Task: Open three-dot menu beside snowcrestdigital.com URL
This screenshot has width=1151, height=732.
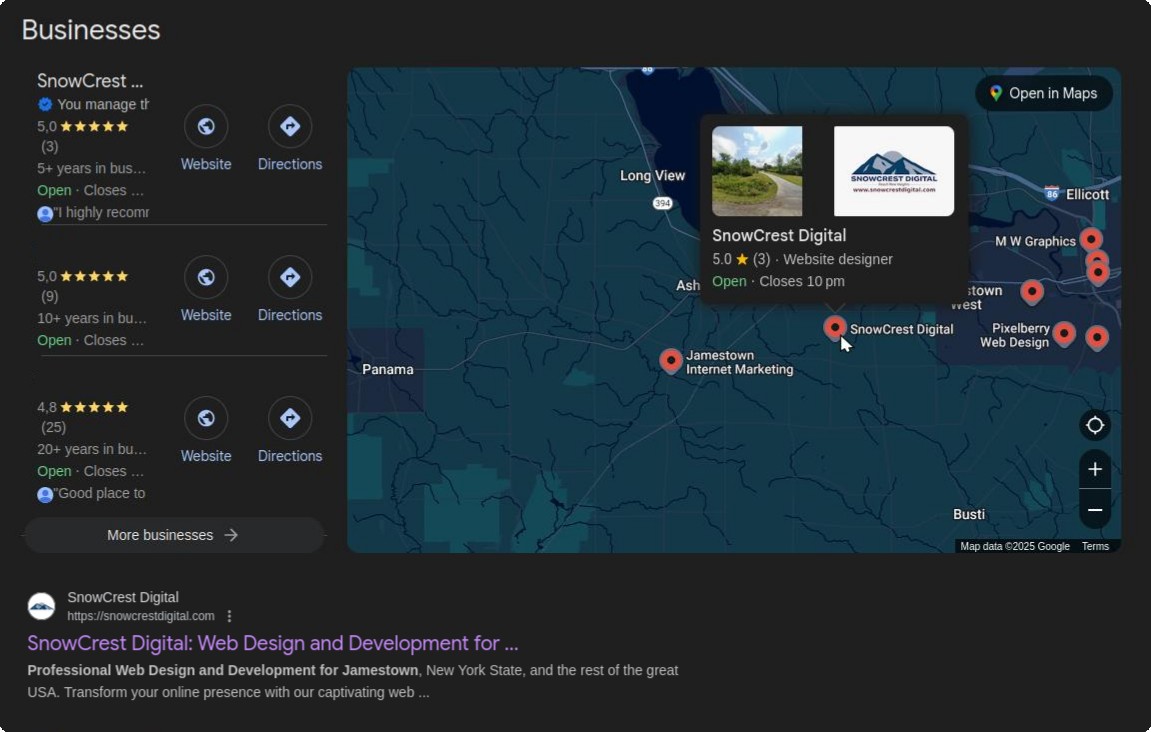Action: (229, 616)
